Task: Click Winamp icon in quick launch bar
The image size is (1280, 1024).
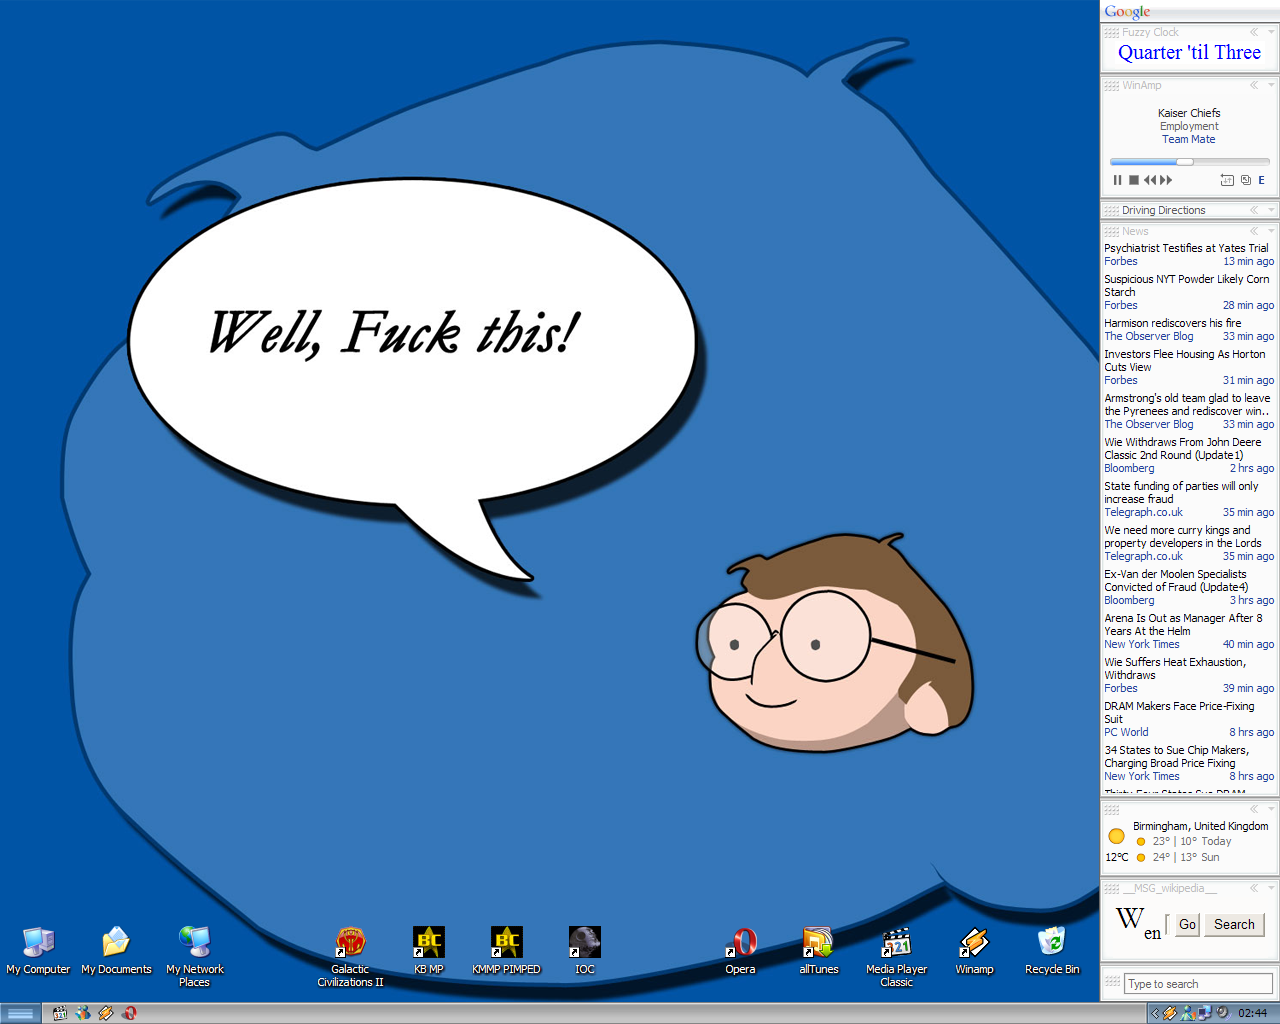Action: (x=105, y=1013)
